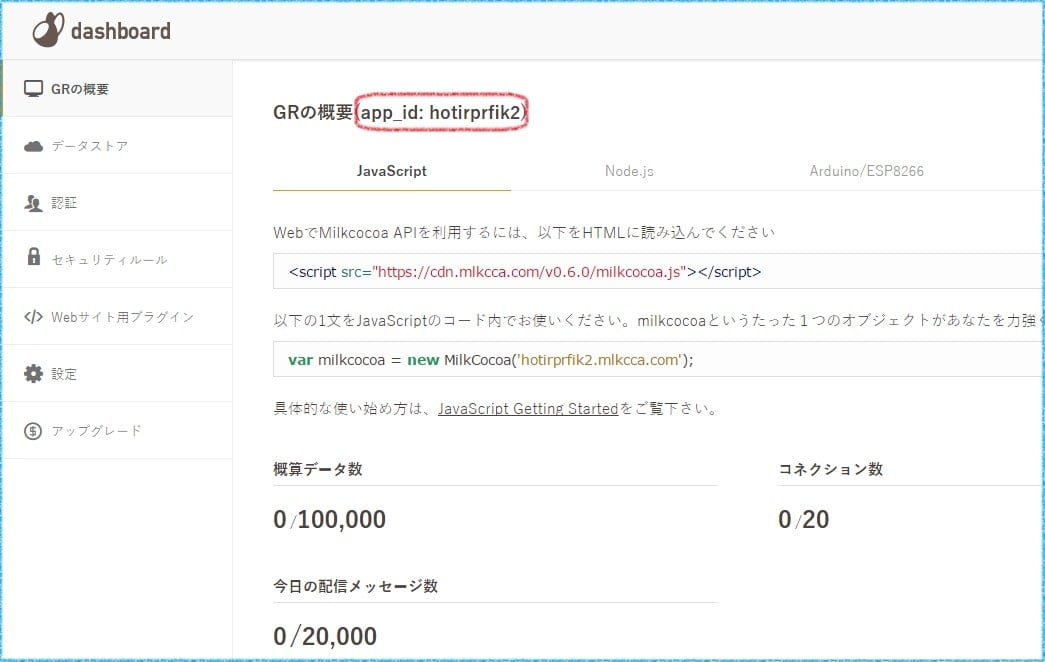Go to セキュリティルール sidebar item
The width and height of the screenshot is (1045, 662).
coord(110,260)
